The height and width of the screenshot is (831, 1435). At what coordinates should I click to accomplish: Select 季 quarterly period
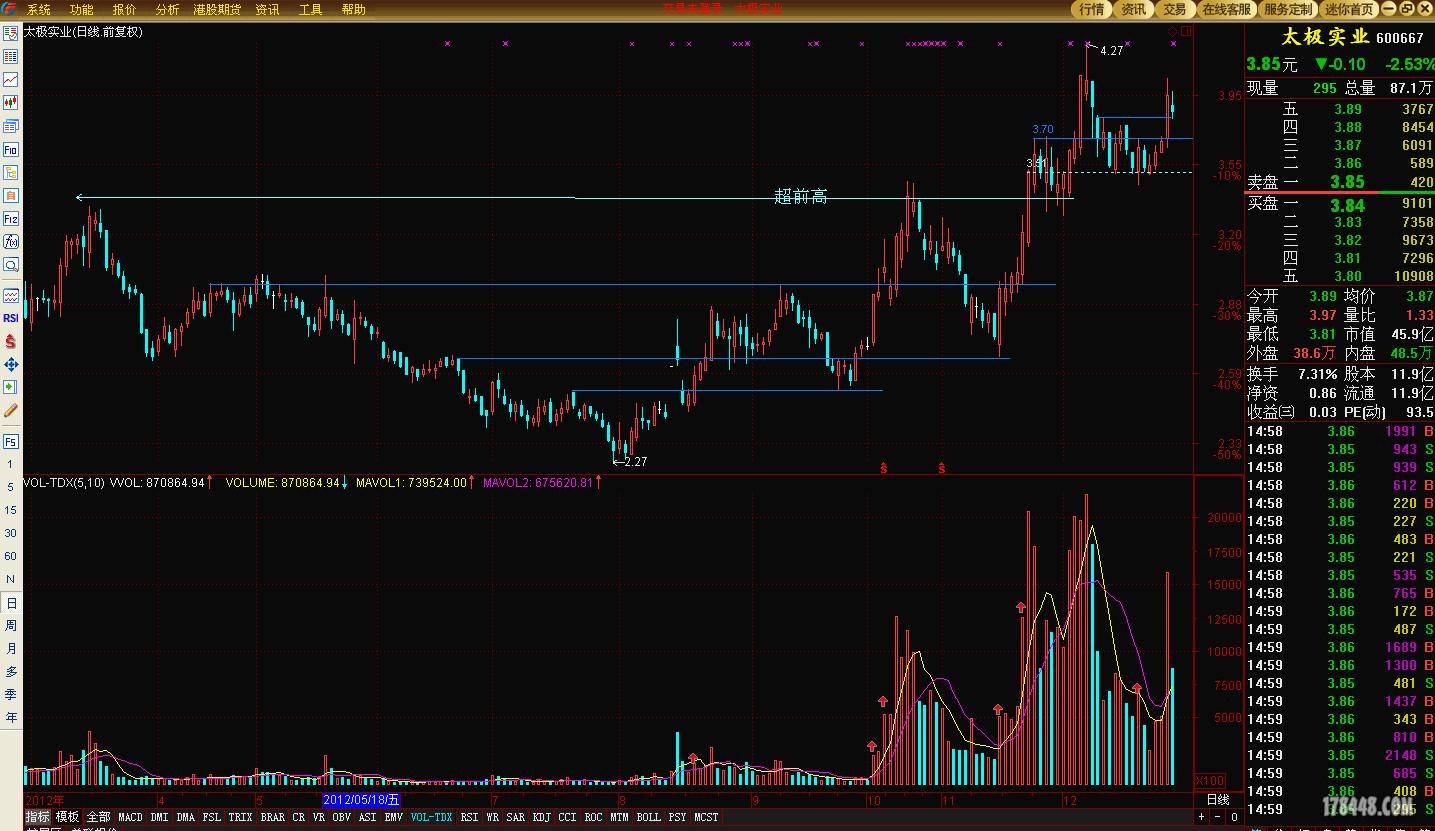click(11, 694)
